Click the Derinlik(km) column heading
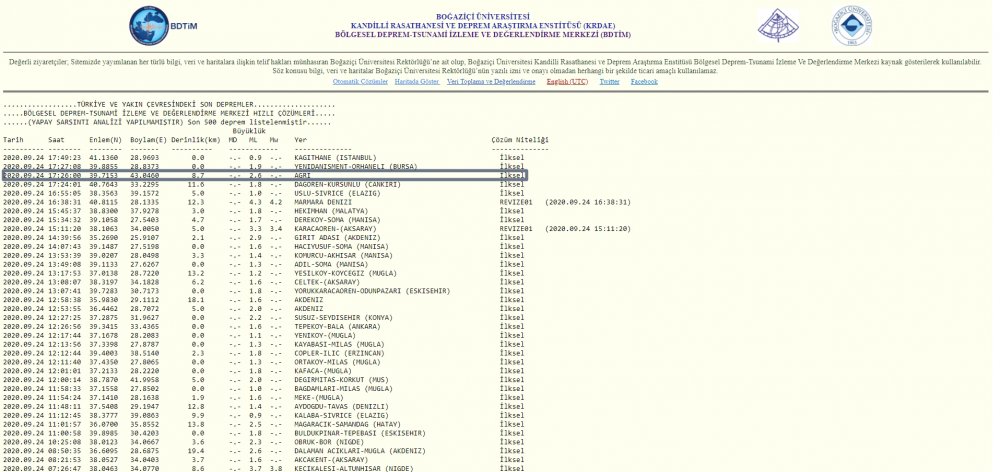The width and height of the screenshot is (1000, 472). [195, 140]
